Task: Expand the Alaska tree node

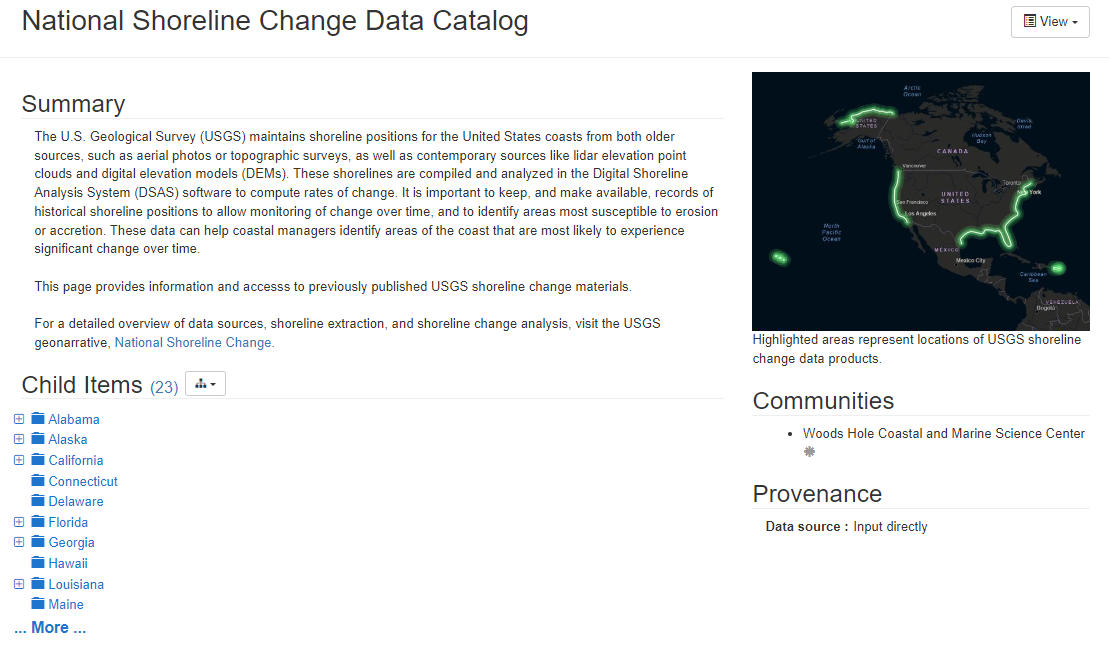Action: click(x=19, y=439)
